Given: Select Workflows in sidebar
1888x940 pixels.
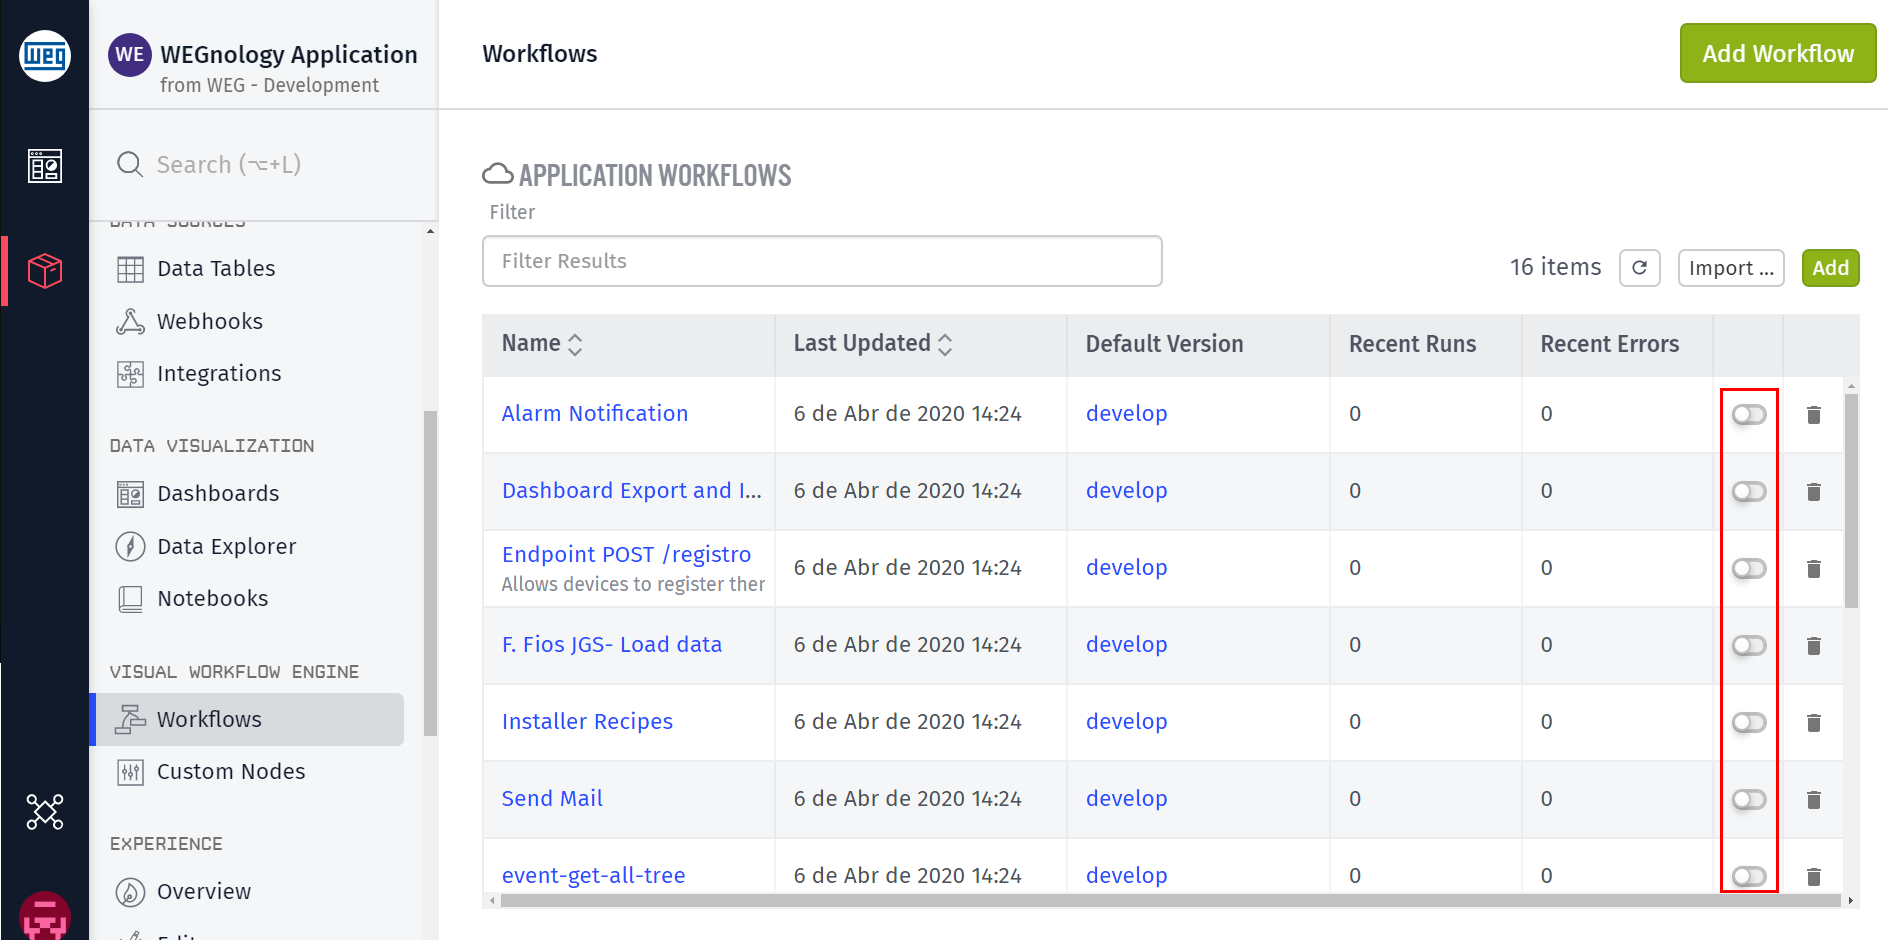Looking at the screenshot, I should pos(246,720).
